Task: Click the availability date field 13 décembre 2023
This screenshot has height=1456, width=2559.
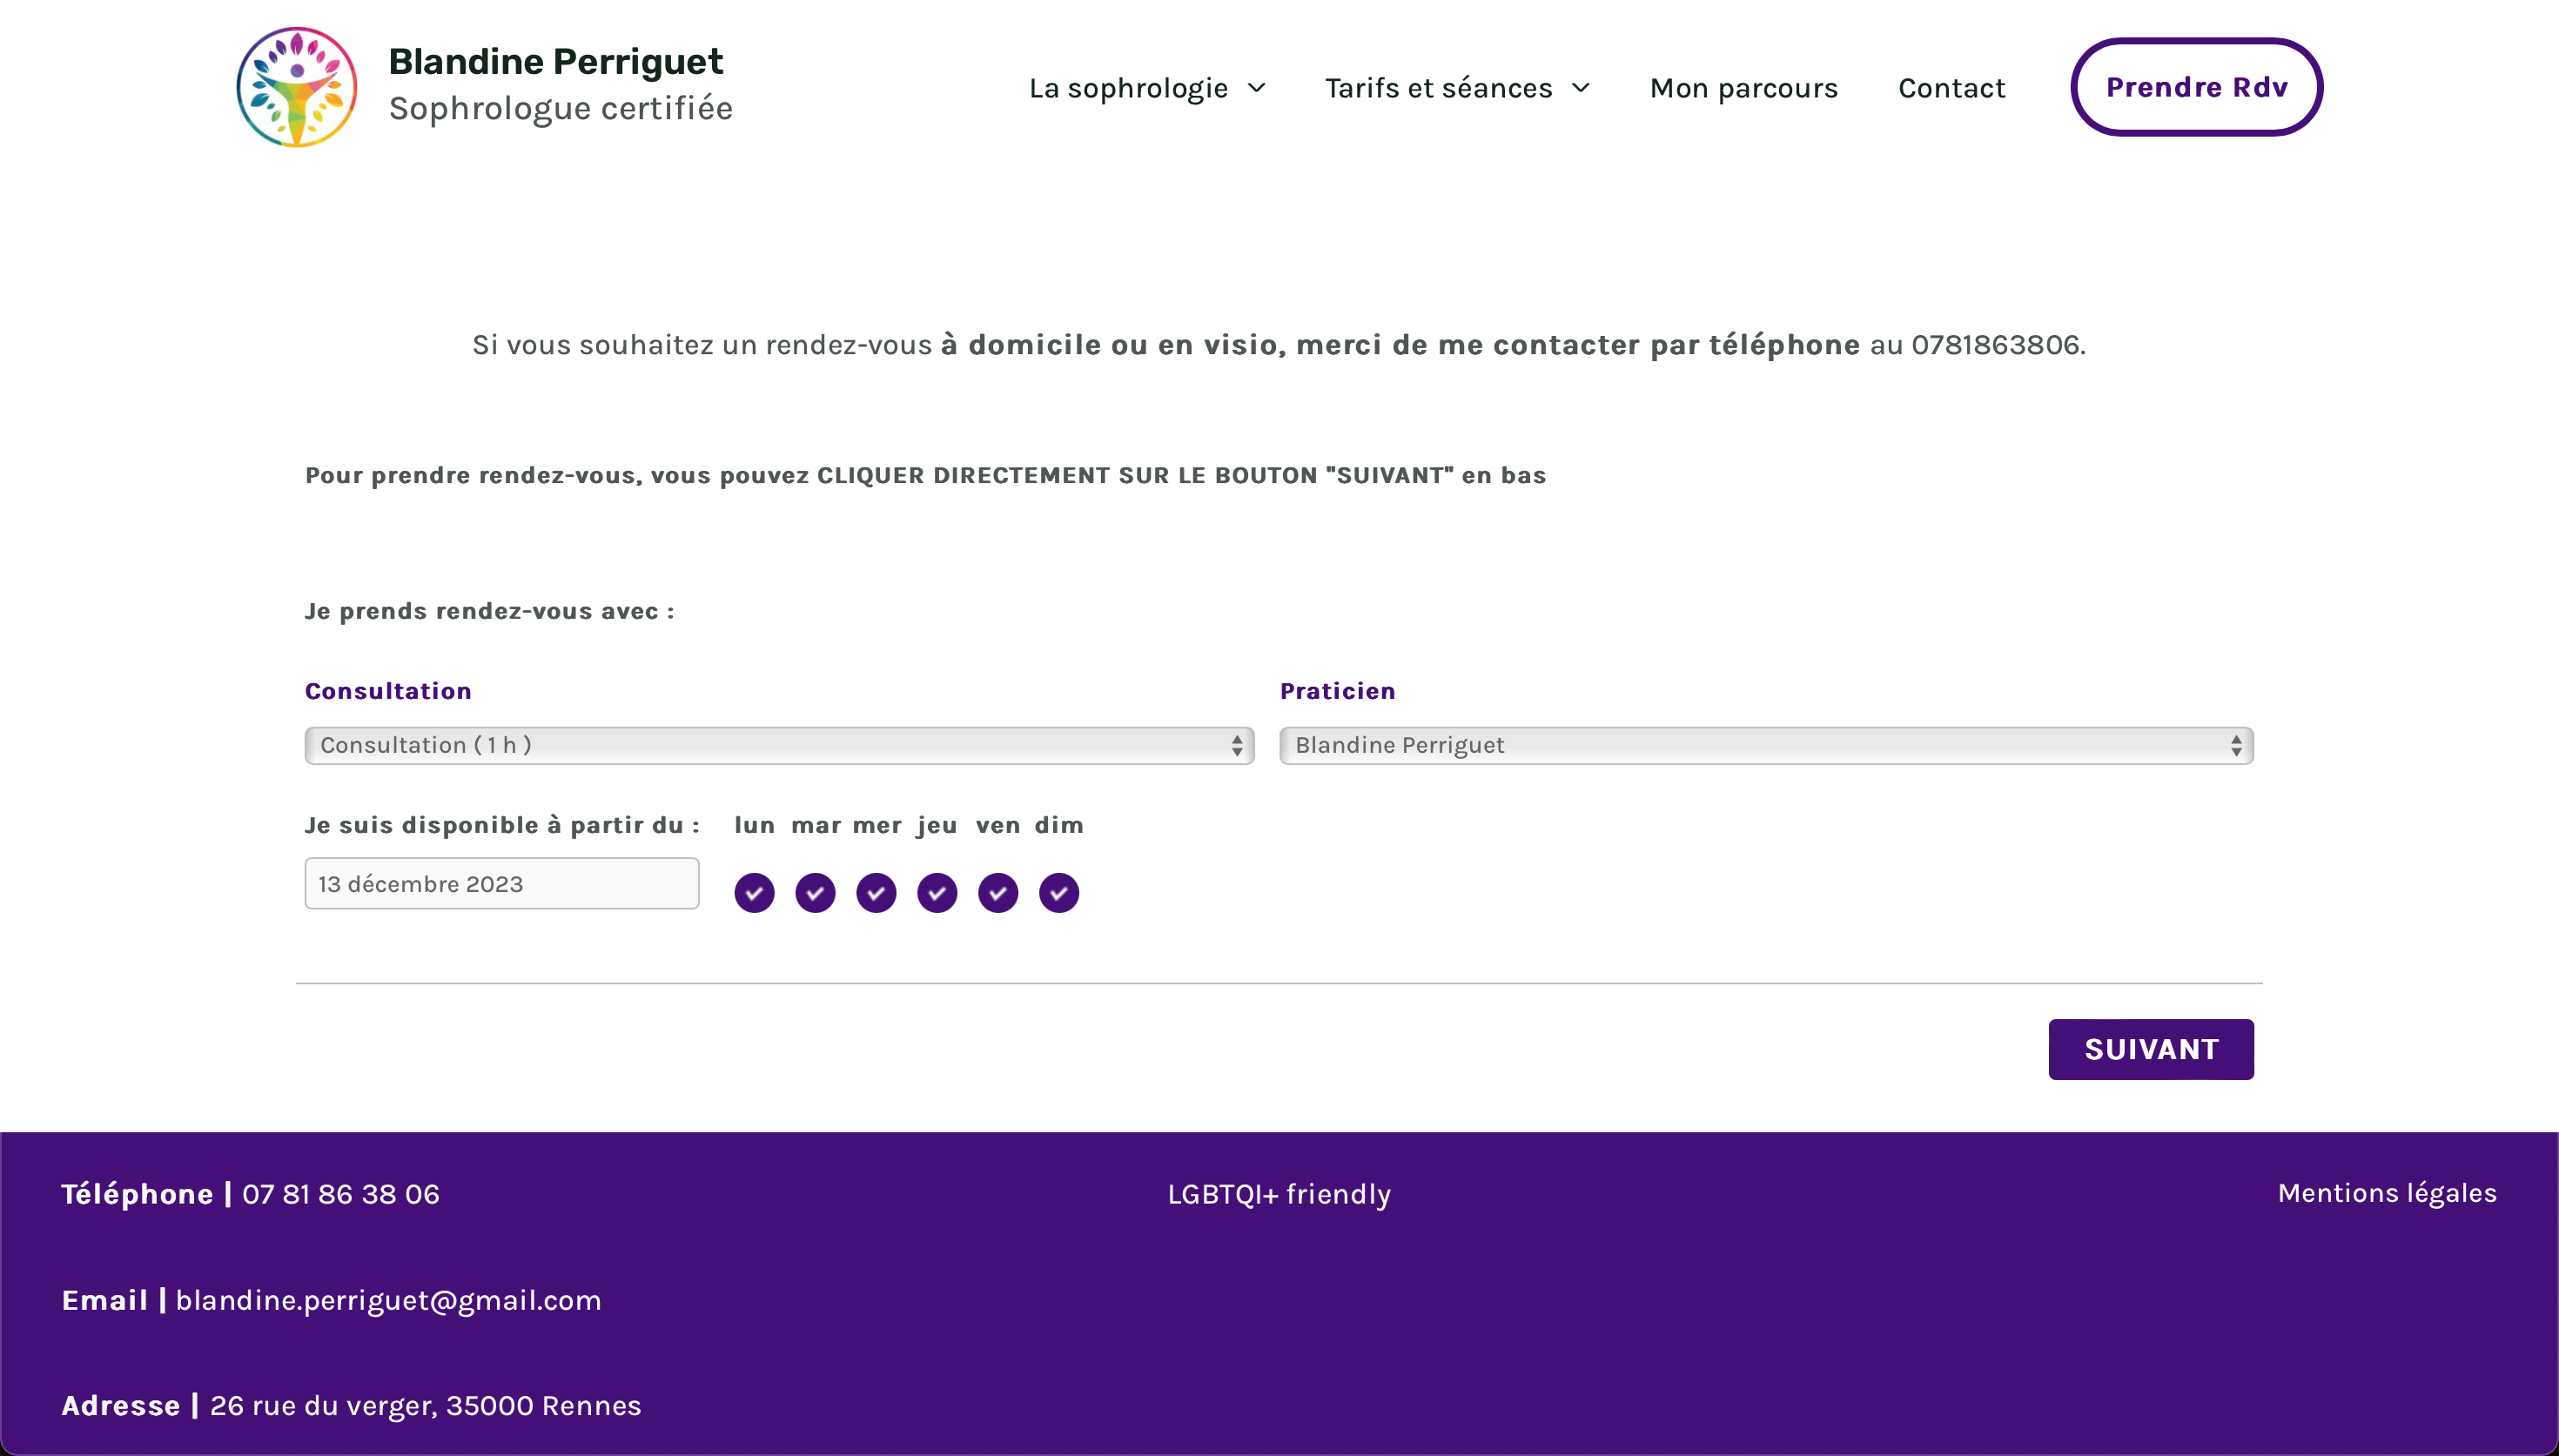Action: click(x=502, y=884)
